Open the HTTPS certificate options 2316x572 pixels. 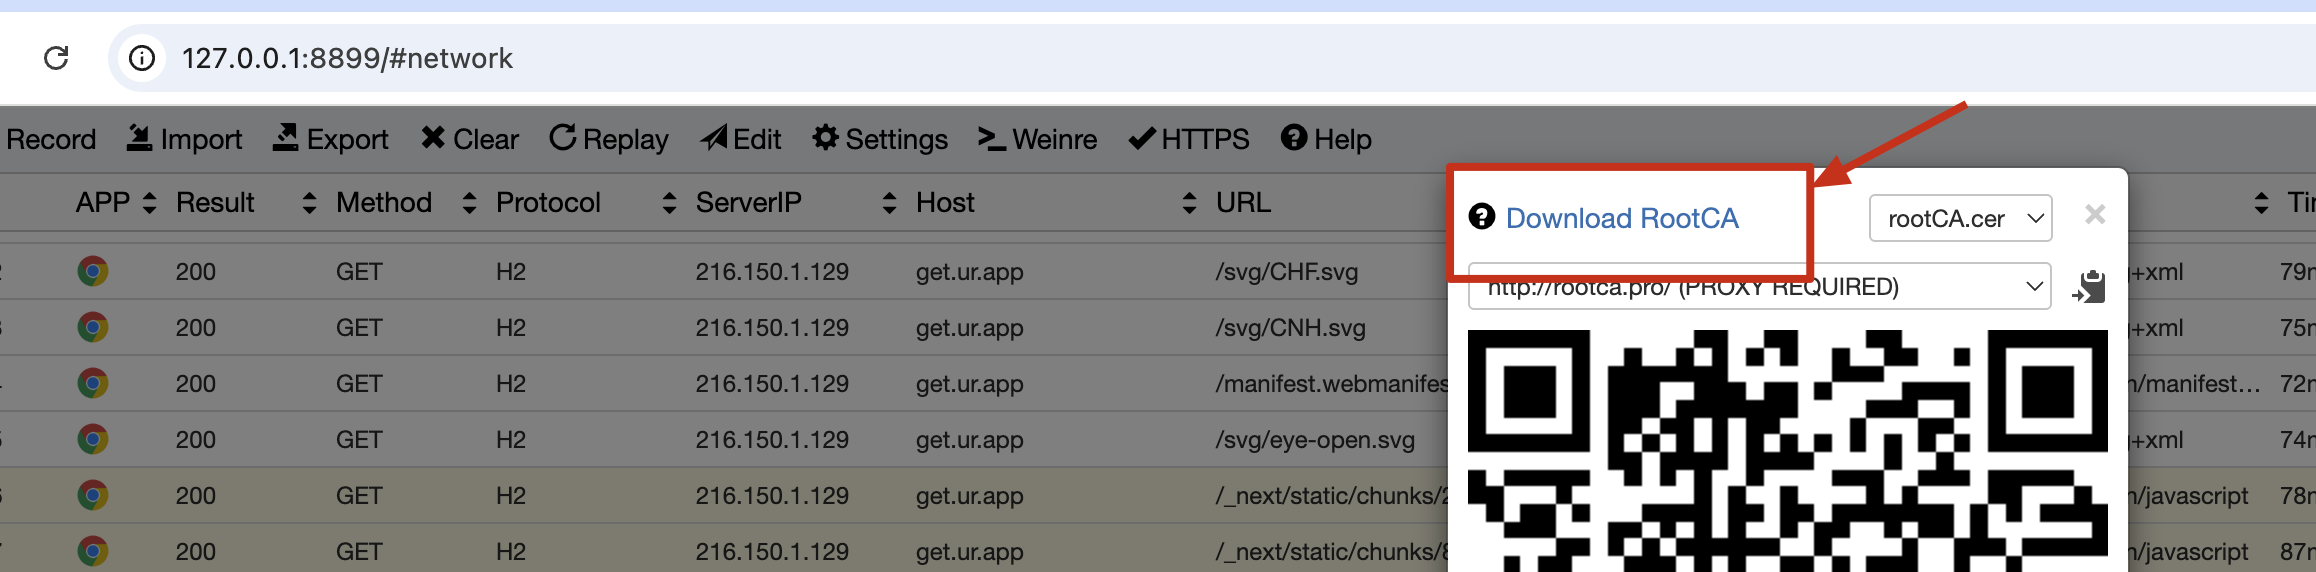pos(1189,139)
